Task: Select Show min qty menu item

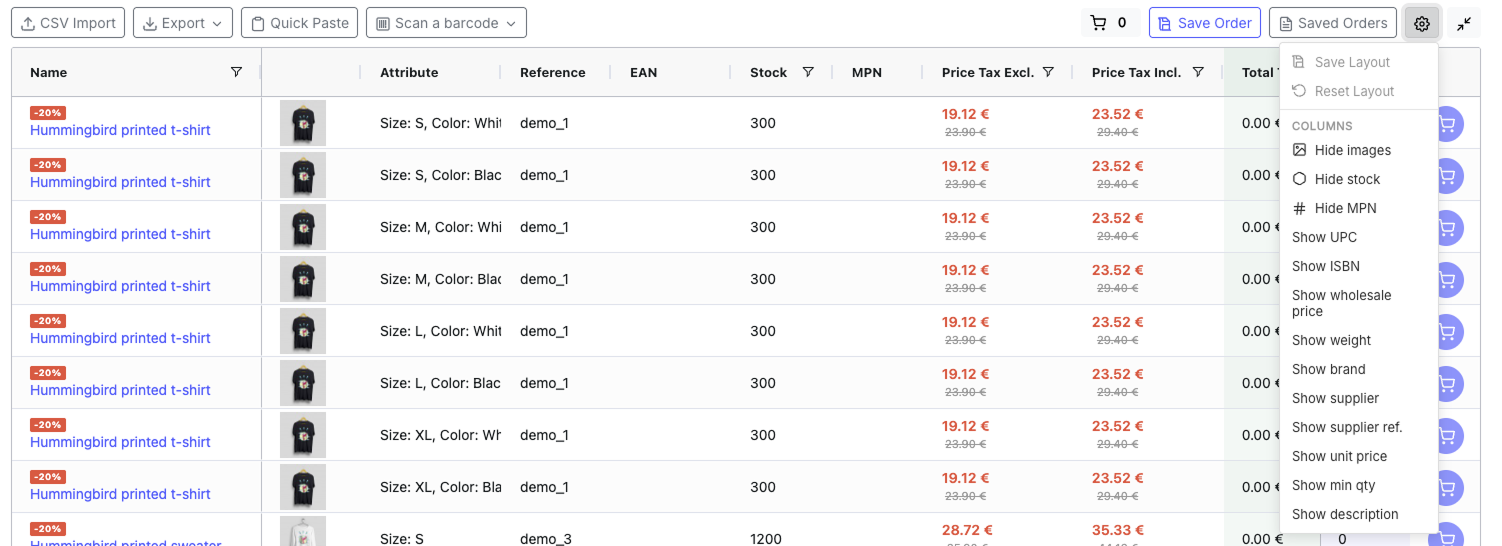Action: pyautogui.click(x=1359, y=485)
